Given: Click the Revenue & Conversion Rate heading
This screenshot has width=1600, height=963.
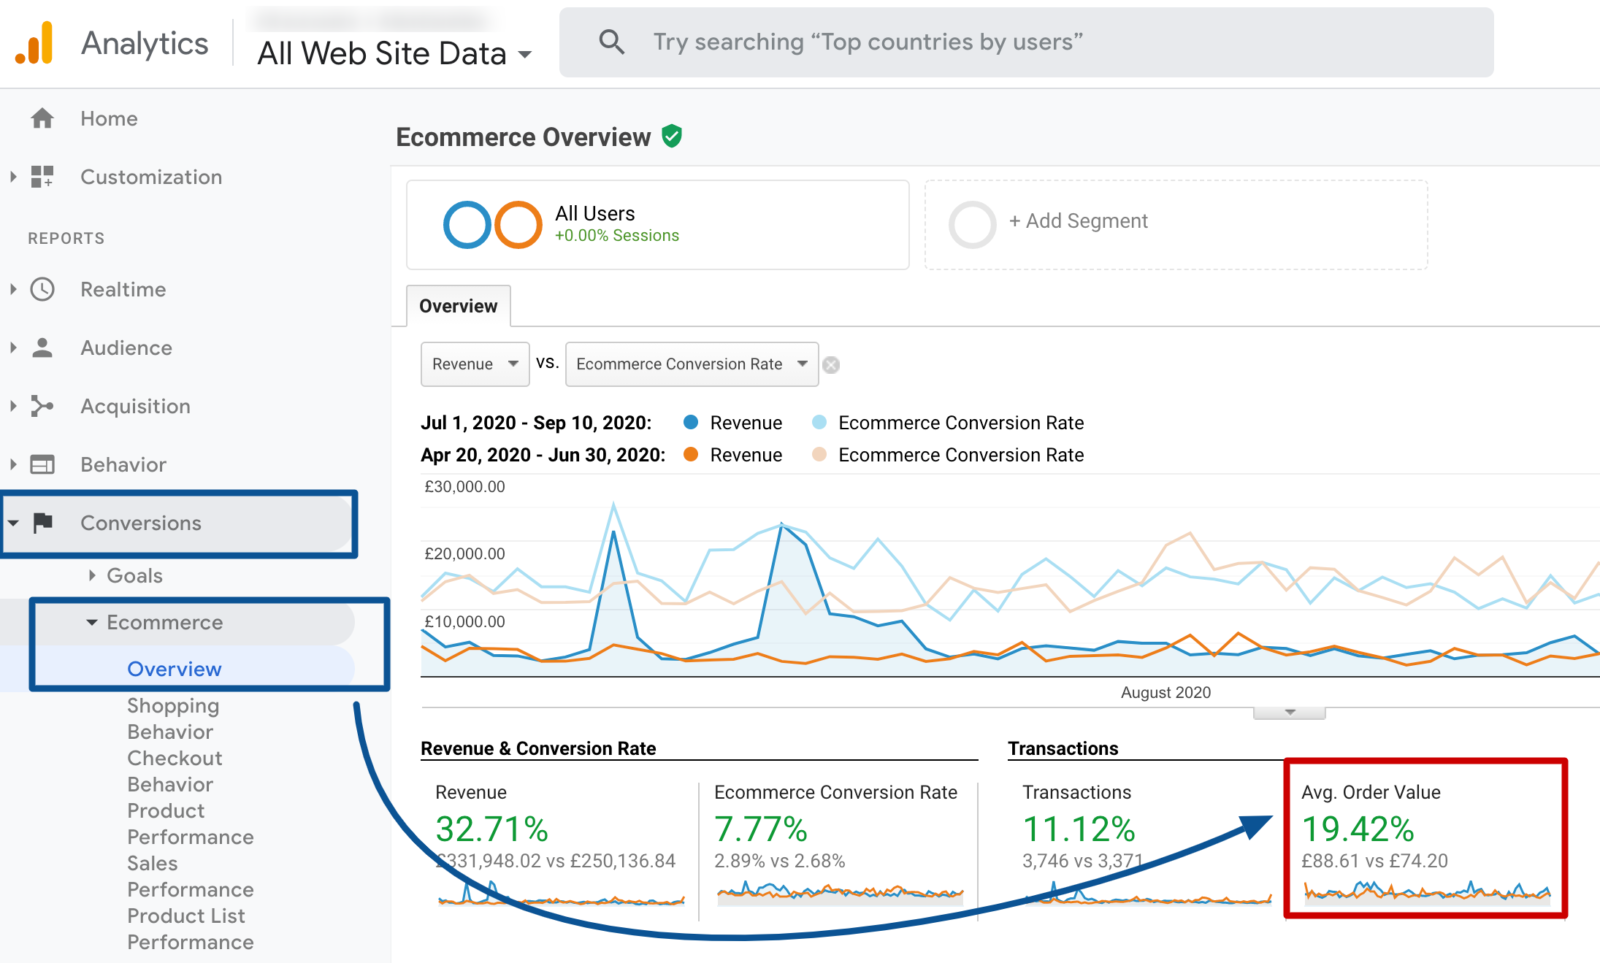Looking at the screenshot, I should pyautogui.click(x=538, y=748).
